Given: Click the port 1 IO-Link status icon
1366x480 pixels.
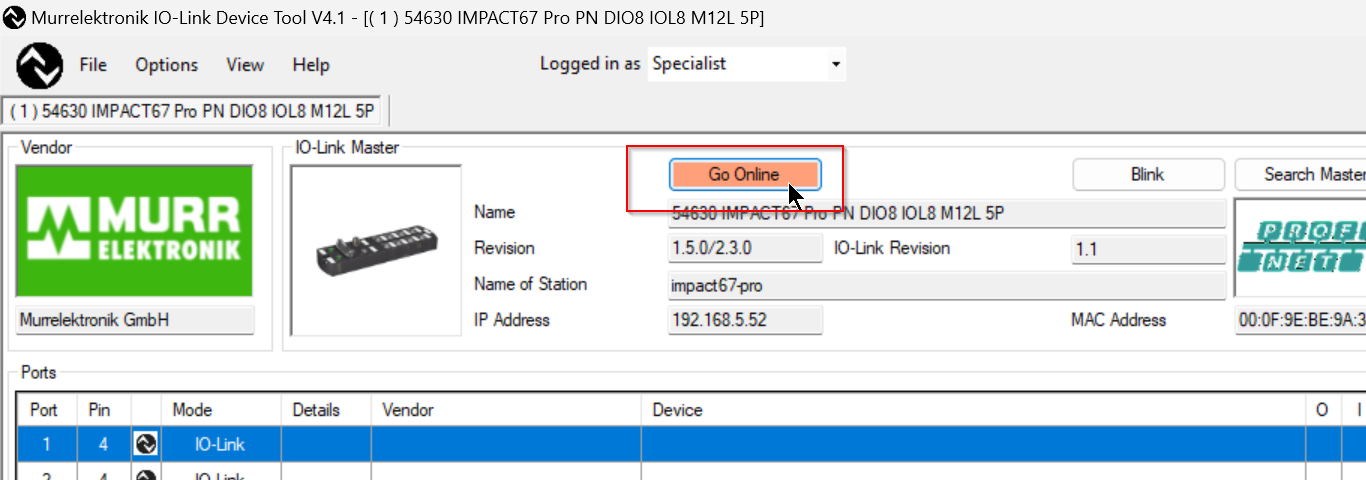Looking at the screenshot, I should tap(145, 444).
